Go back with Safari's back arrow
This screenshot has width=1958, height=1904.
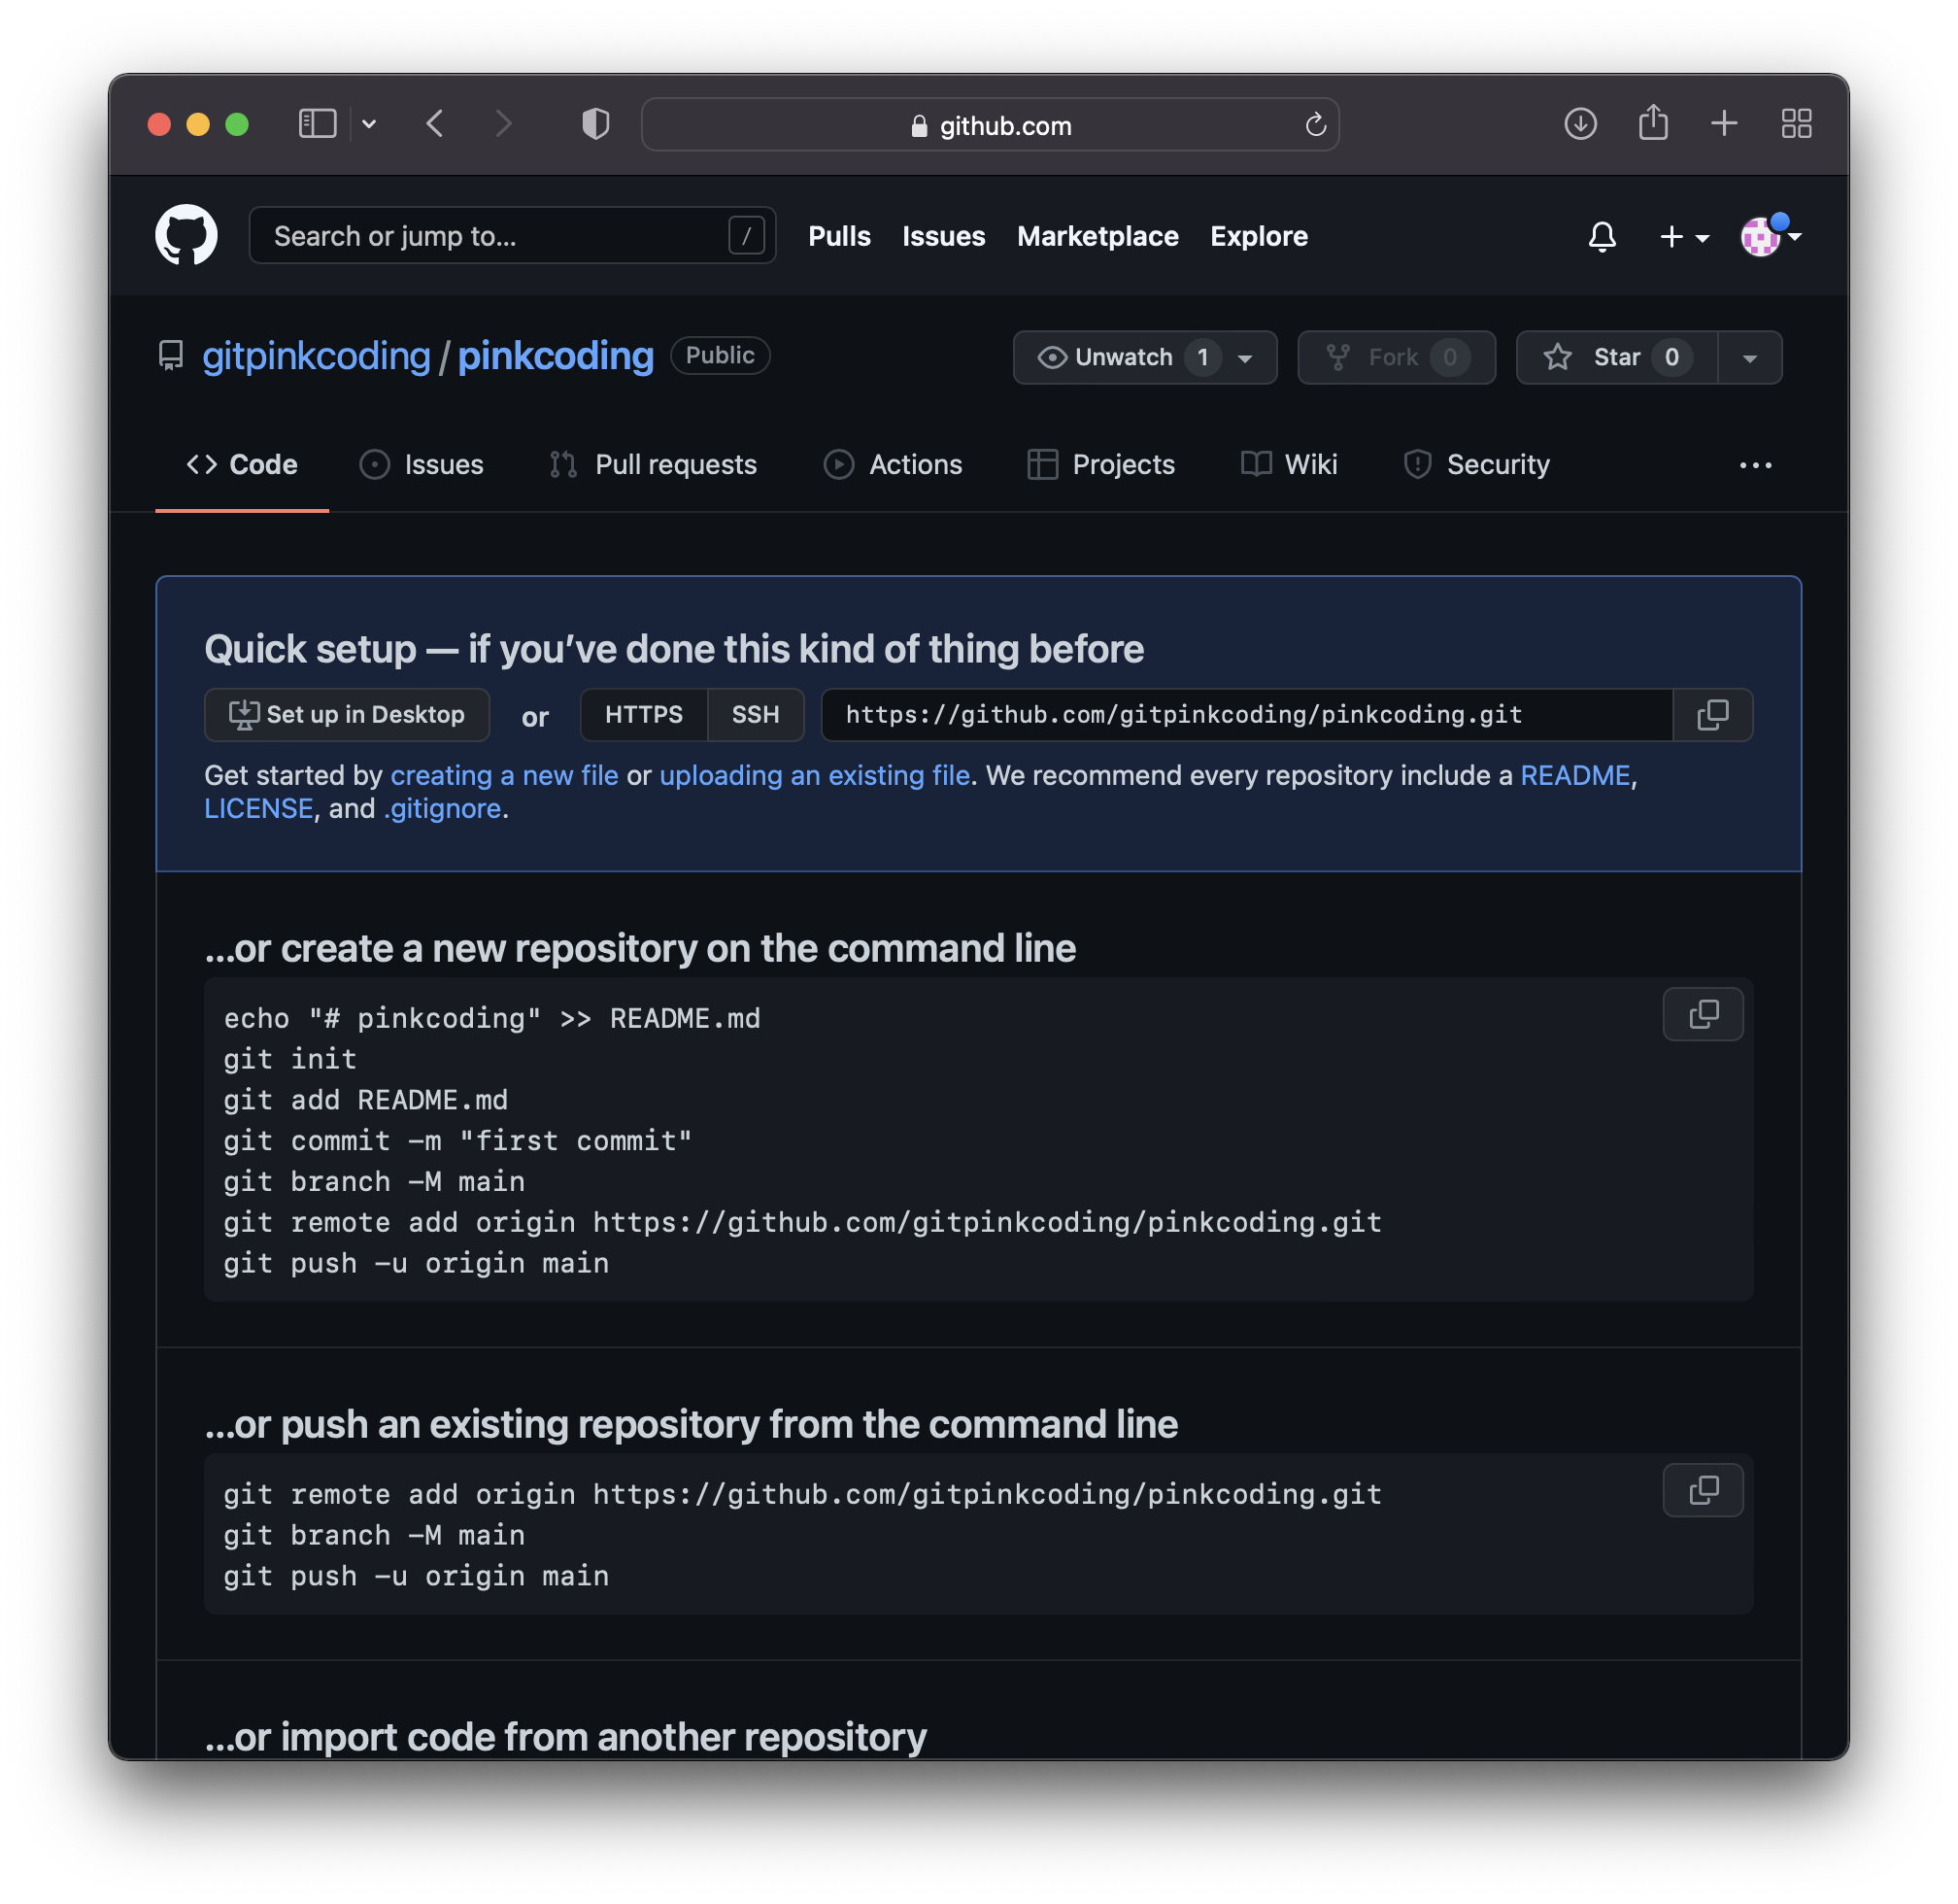pos(435,124)
